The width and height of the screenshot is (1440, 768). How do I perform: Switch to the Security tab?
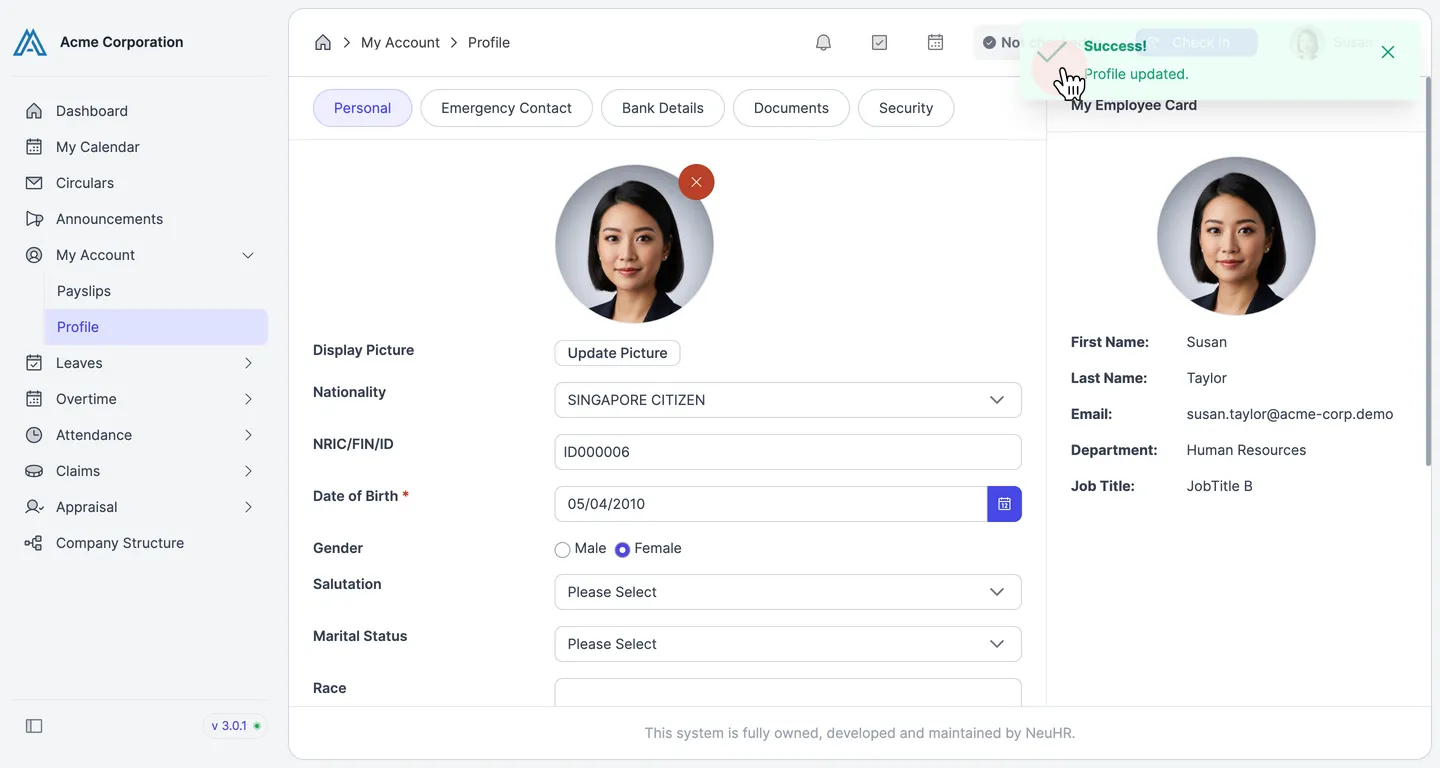click(906, 108)
